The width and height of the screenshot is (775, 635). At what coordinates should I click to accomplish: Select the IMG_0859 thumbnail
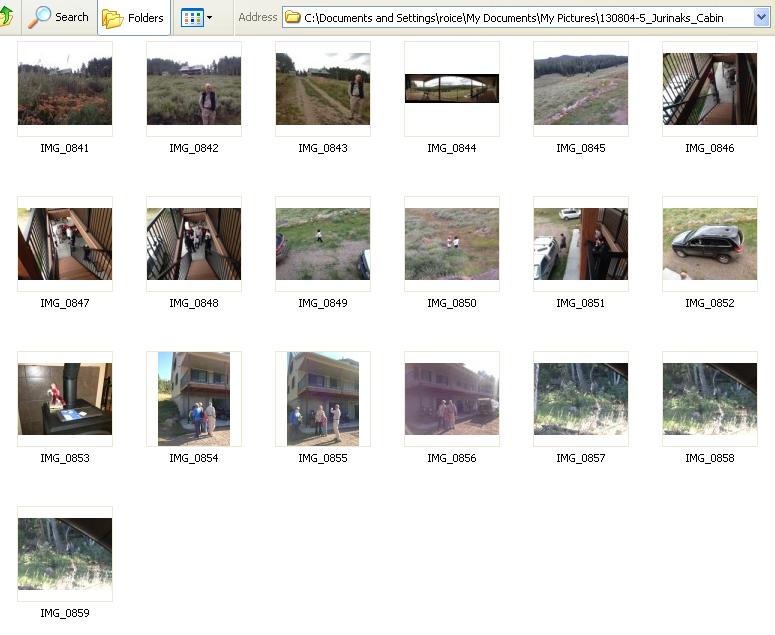tap(65, 554)
